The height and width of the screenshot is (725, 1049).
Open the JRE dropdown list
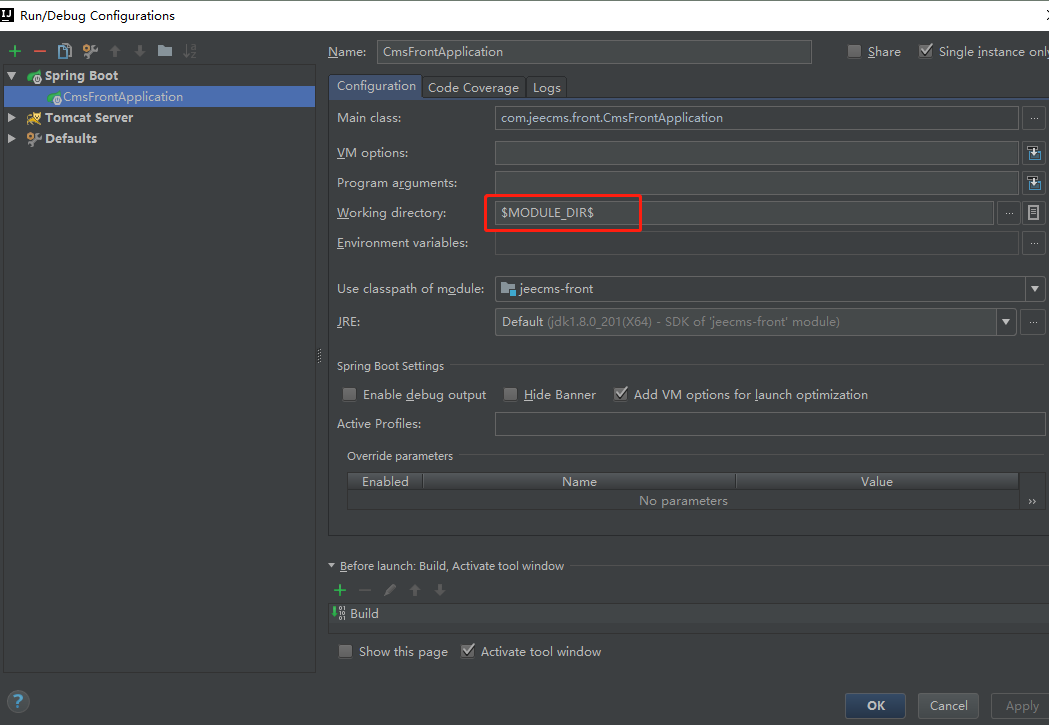click(x=1006, y=322)
